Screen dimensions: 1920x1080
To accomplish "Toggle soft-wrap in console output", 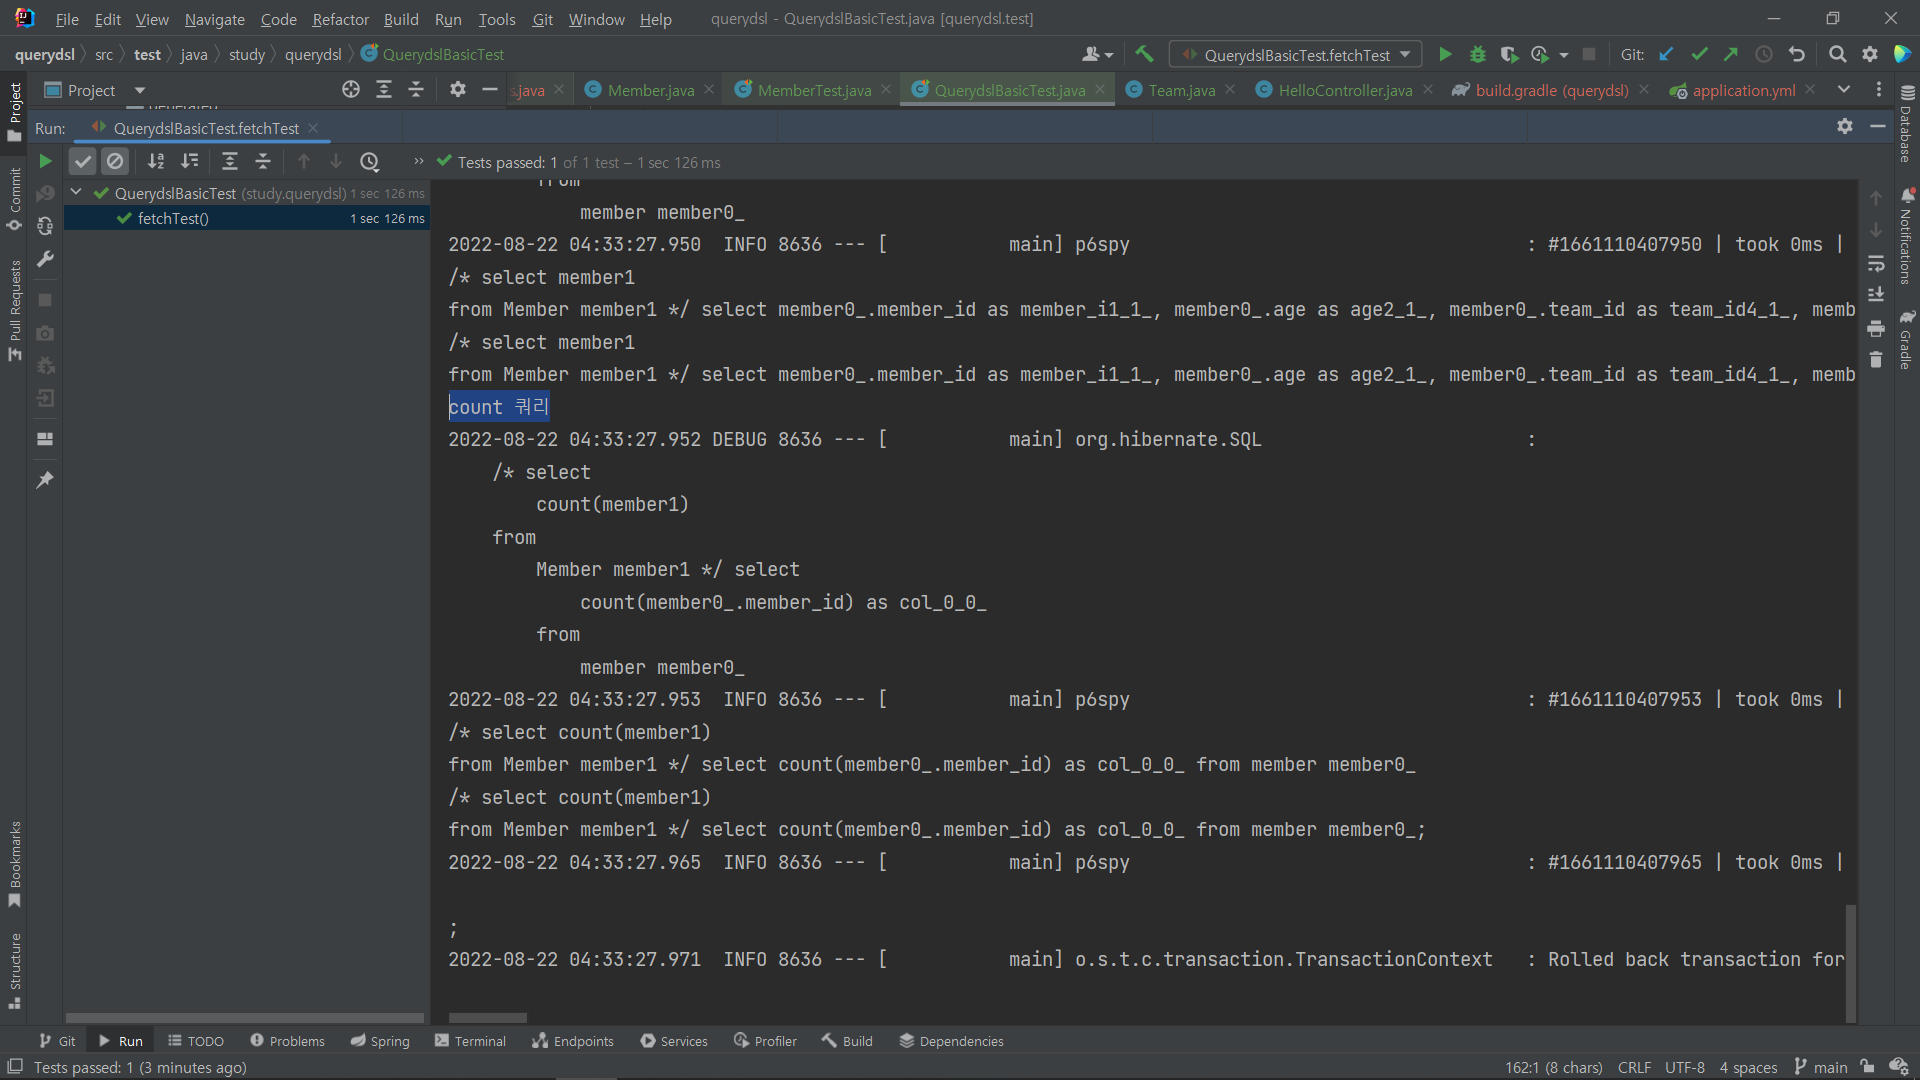I will click(x=1876, y=263).
